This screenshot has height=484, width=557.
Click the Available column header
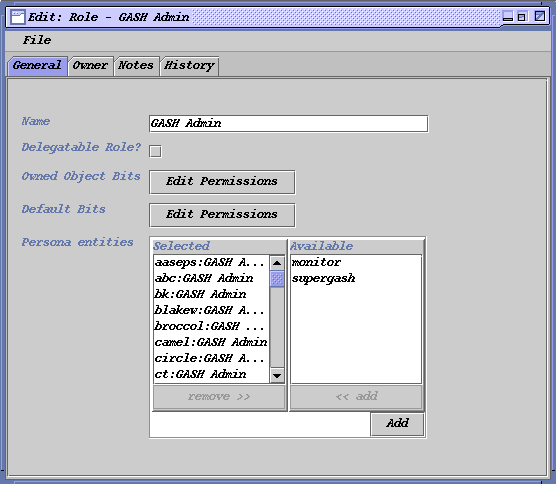tap(356, 246)
